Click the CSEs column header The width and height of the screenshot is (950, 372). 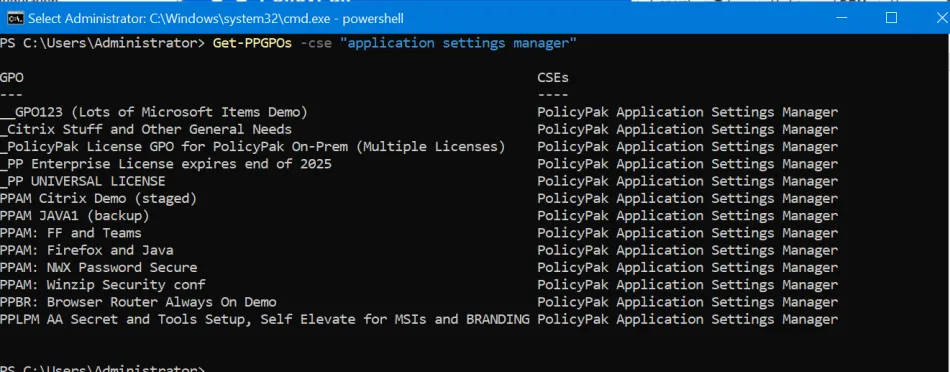(x=553, y=78)
